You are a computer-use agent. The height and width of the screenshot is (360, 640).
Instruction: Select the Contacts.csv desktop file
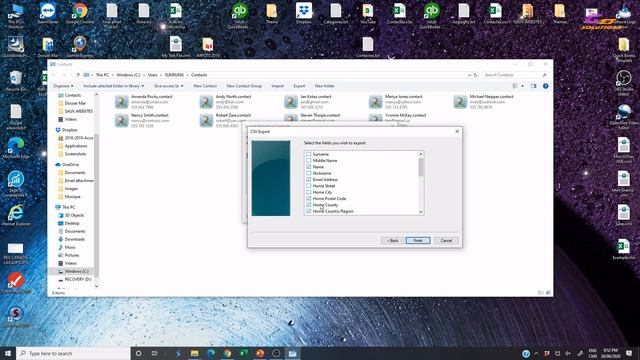[496, 13]
